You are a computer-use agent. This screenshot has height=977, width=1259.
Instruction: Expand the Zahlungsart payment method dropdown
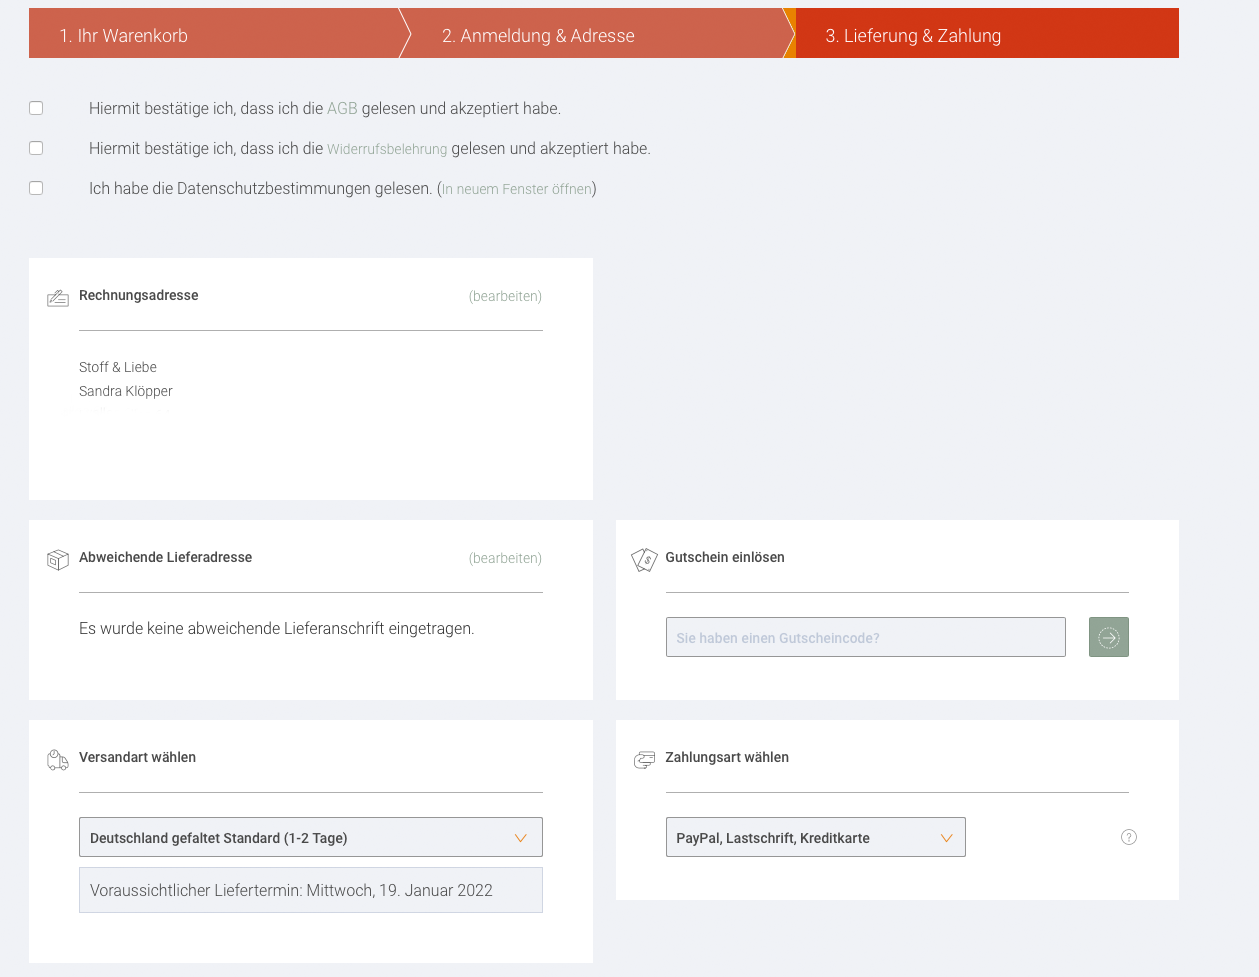point(815,837)
